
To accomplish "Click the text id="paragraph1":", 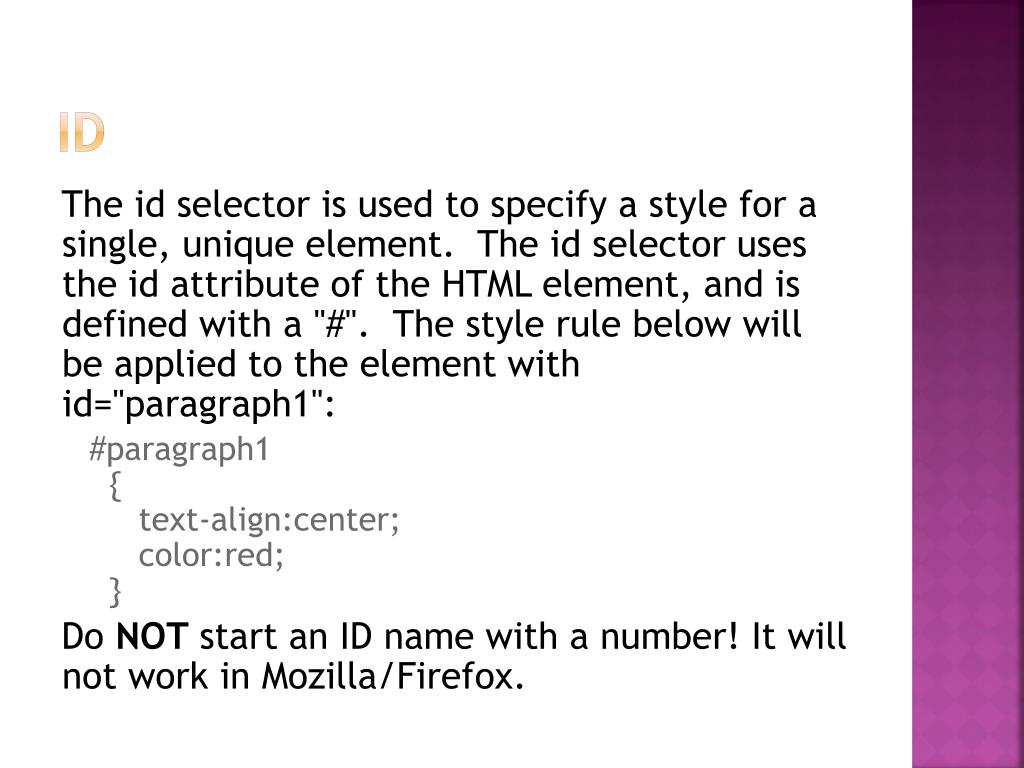I will tap(198, 405).
